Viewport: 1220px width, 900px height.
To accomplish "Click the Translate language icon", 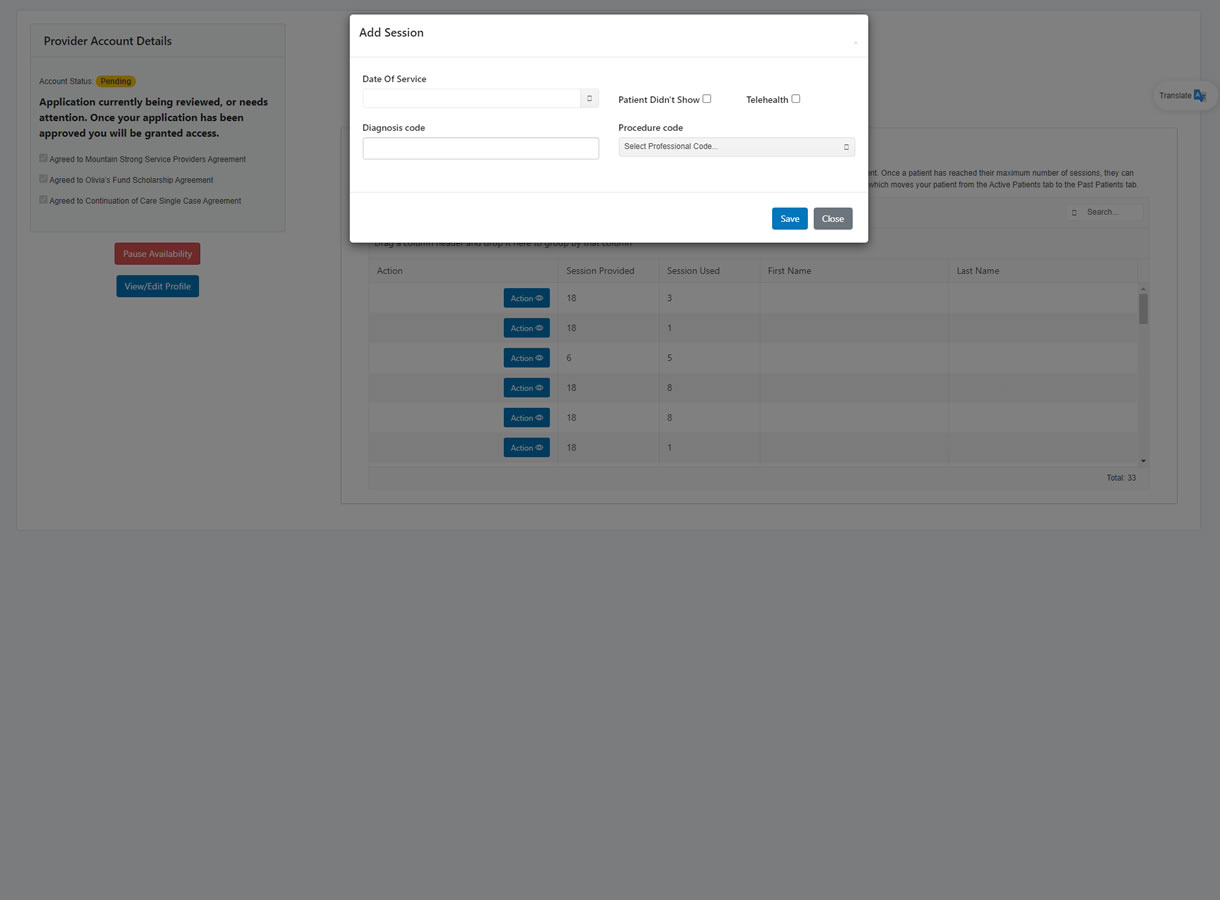I will click(1199, 96).
